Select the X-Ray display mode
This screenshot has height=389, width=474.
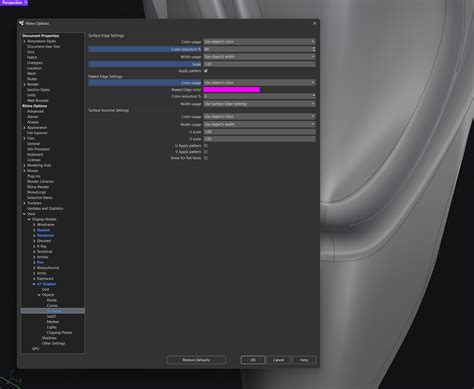pyautogui.click(x=42, y=246)
